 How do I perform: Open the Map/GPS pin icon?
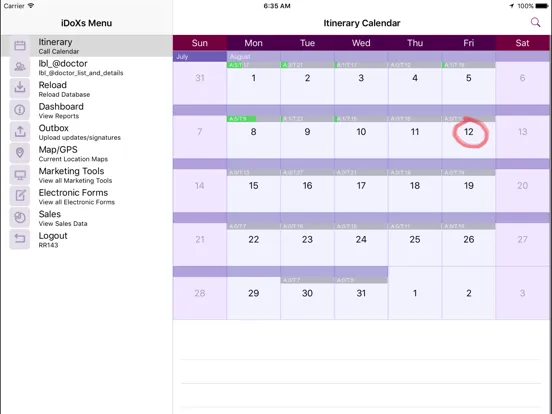point(20,153)
